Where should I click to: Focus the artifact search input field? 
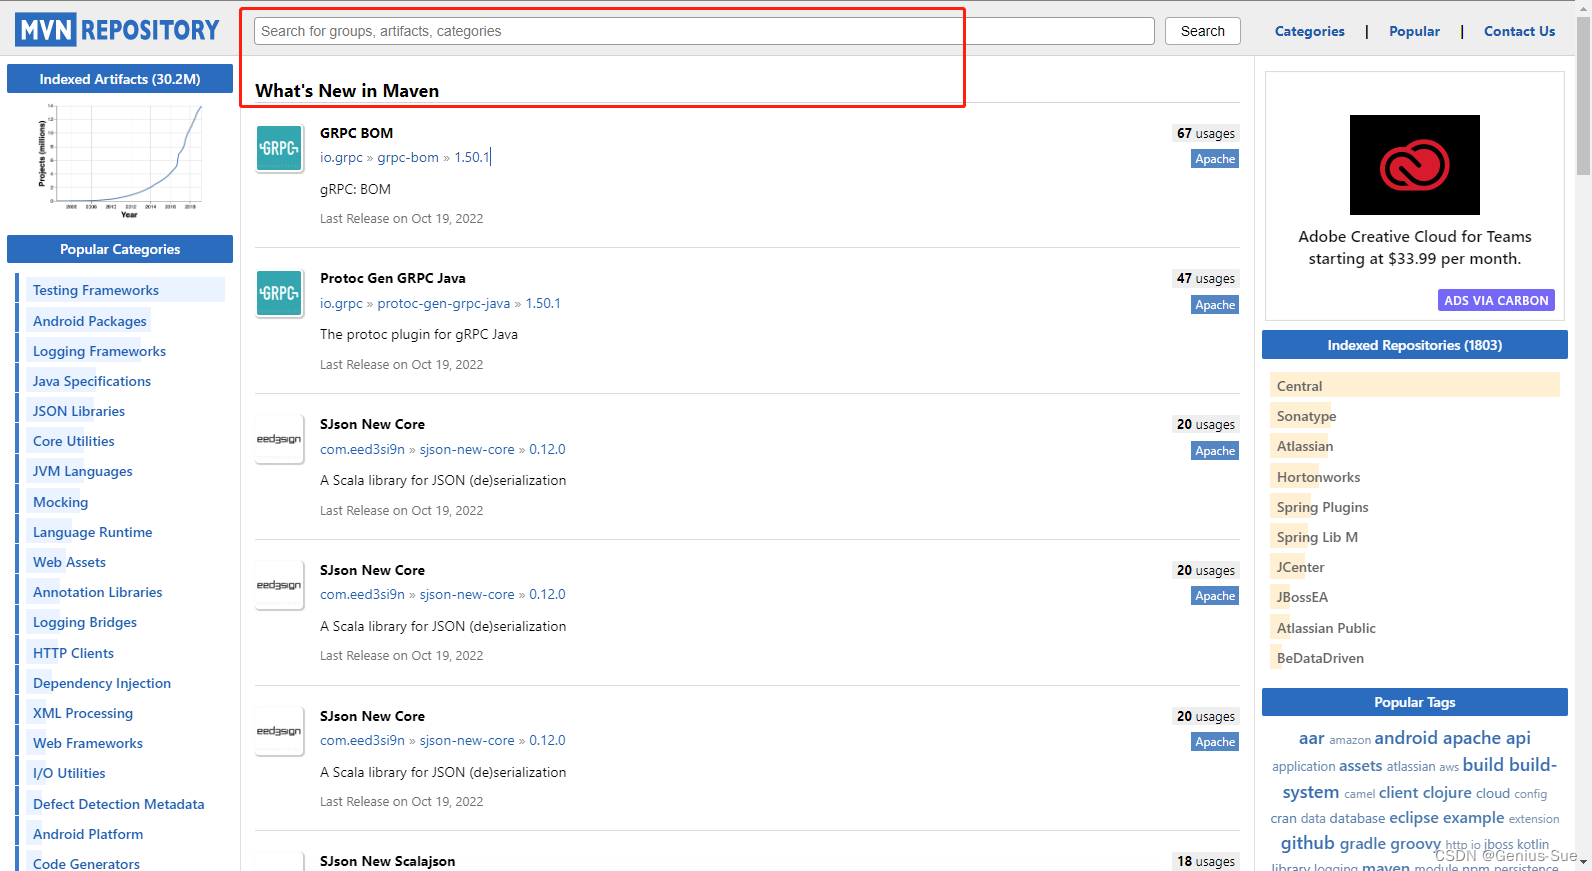[x=704, y=31]
